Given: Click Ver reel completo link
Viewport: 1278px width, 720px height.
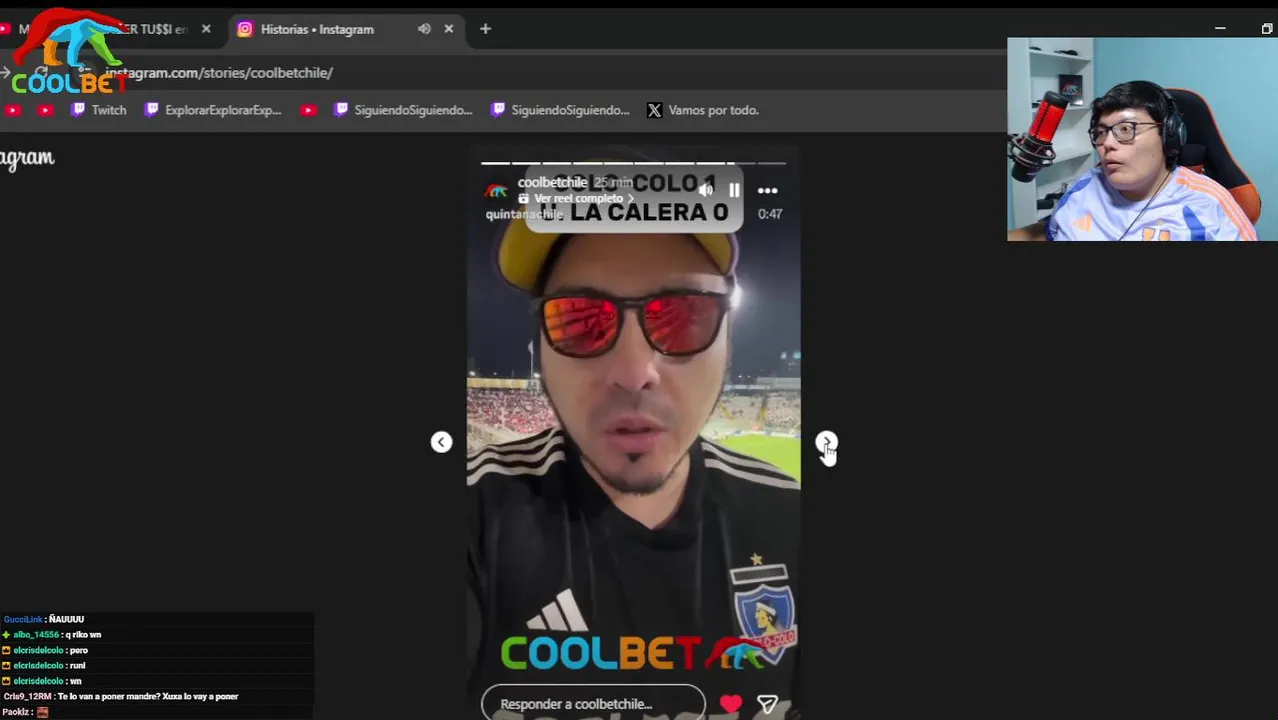Looking at the screenshot, I should tap(578, 198).
